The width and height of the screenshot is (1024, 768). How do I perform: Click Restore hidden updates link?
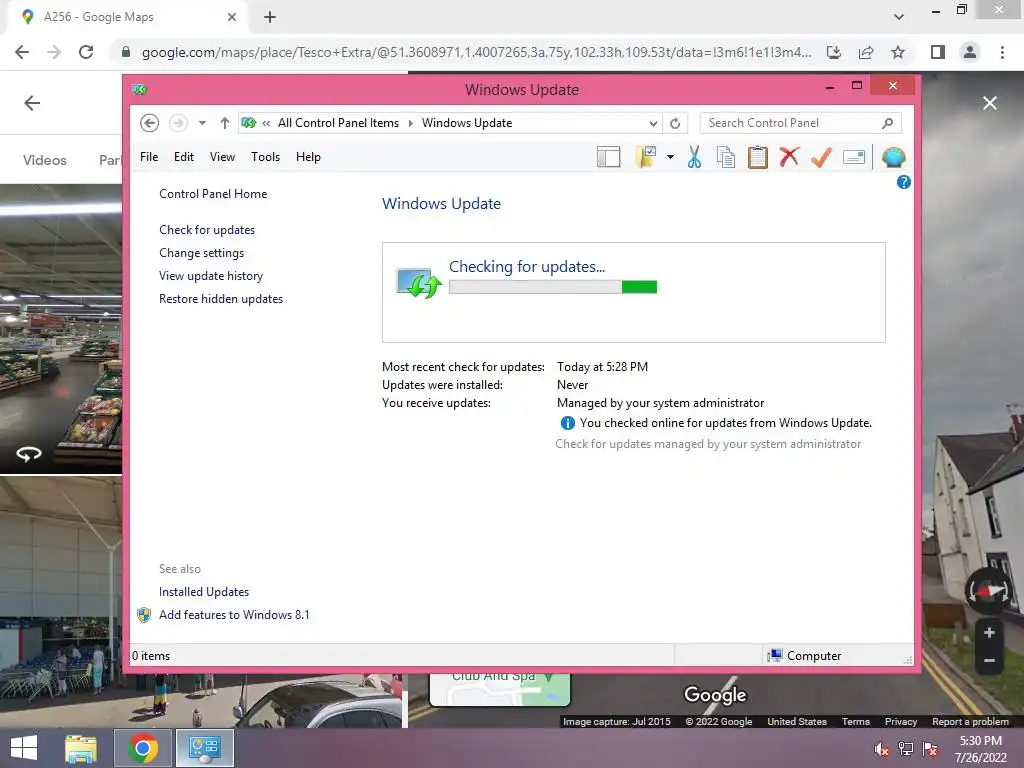(x=221, y=298)
